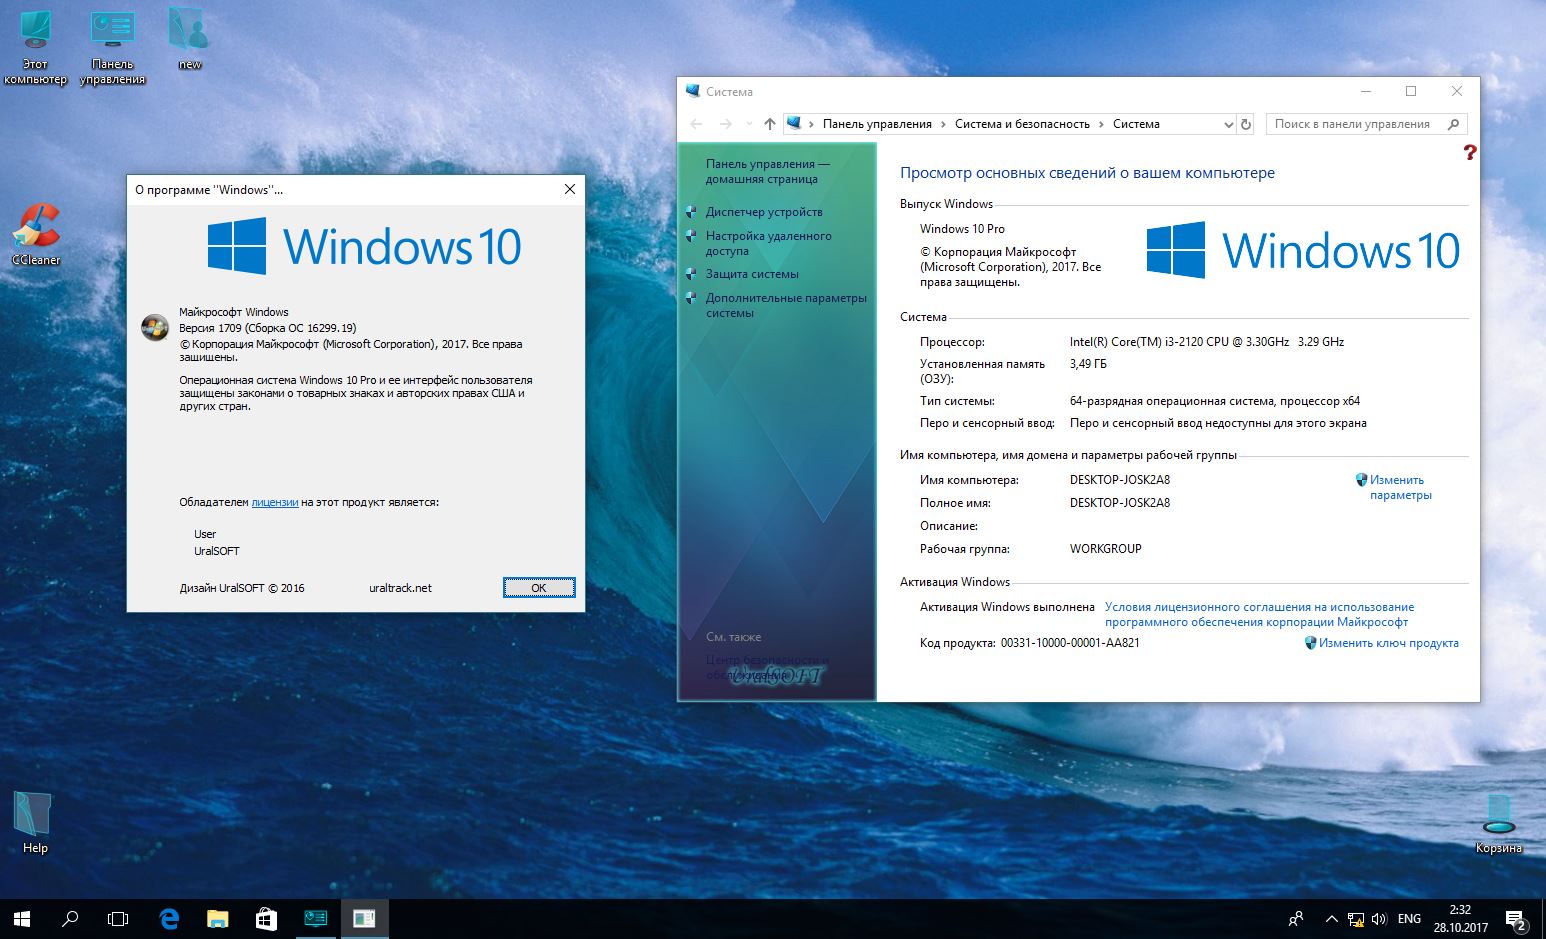
Task: Open the People icon in the system tray
Action: (x=1296, y=918)
